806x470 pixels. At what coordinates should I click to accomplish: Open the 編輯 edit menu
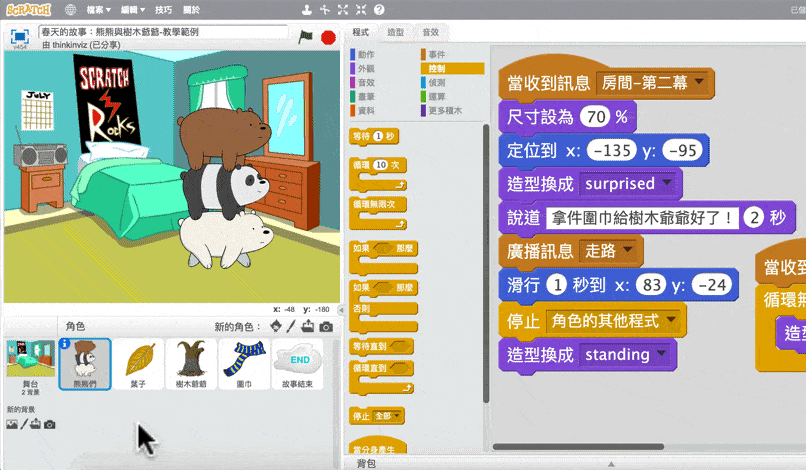[x=133, y=10]
